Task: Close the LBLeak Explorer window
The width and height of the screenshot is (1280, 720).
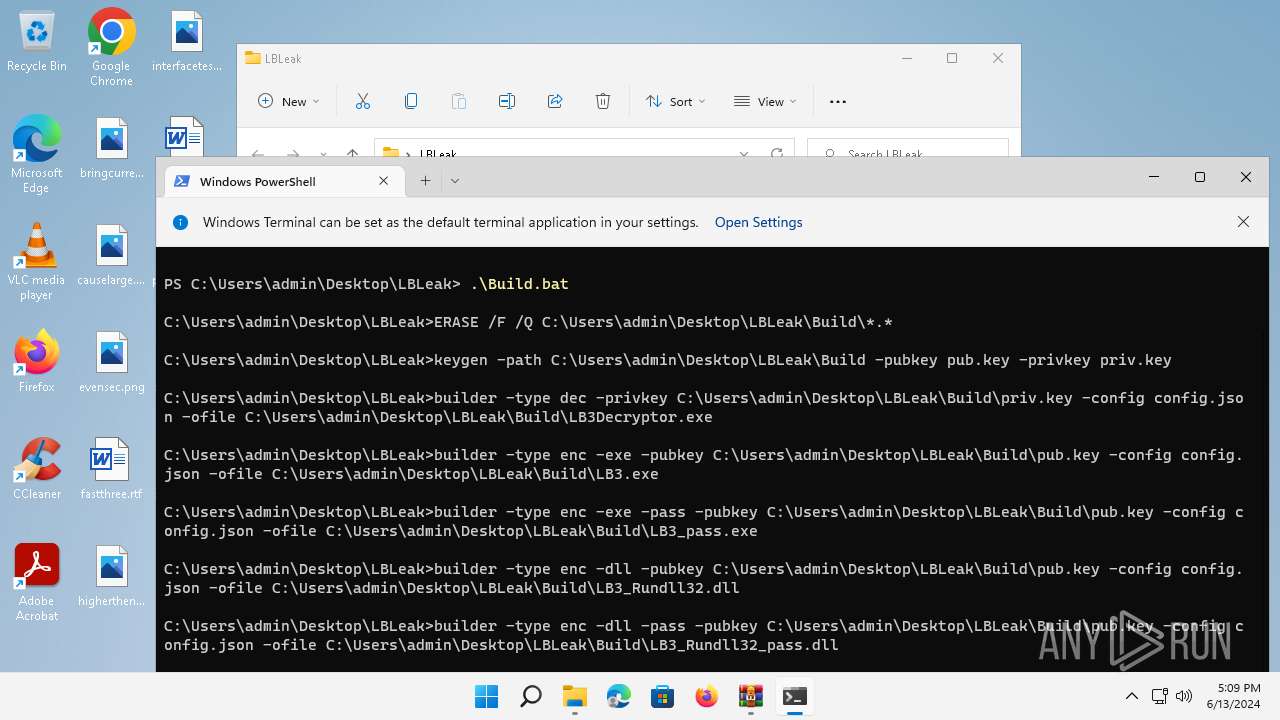Action: 998,58
